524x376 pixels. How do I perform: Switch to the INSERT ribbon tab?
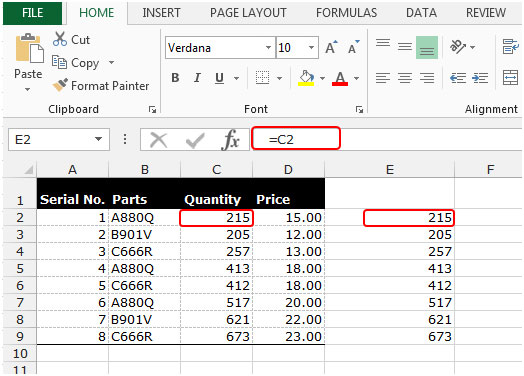point(161,13)
